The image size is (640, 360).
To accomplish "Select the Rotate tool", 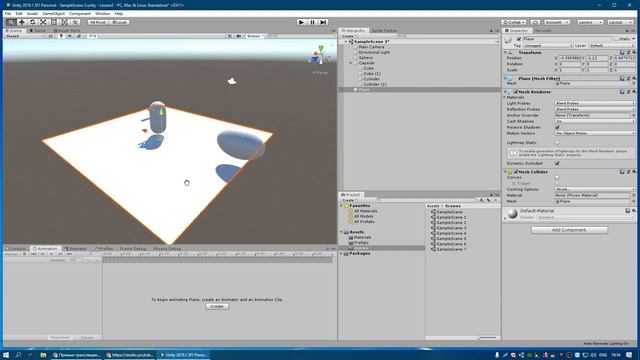I will (32, 22).
